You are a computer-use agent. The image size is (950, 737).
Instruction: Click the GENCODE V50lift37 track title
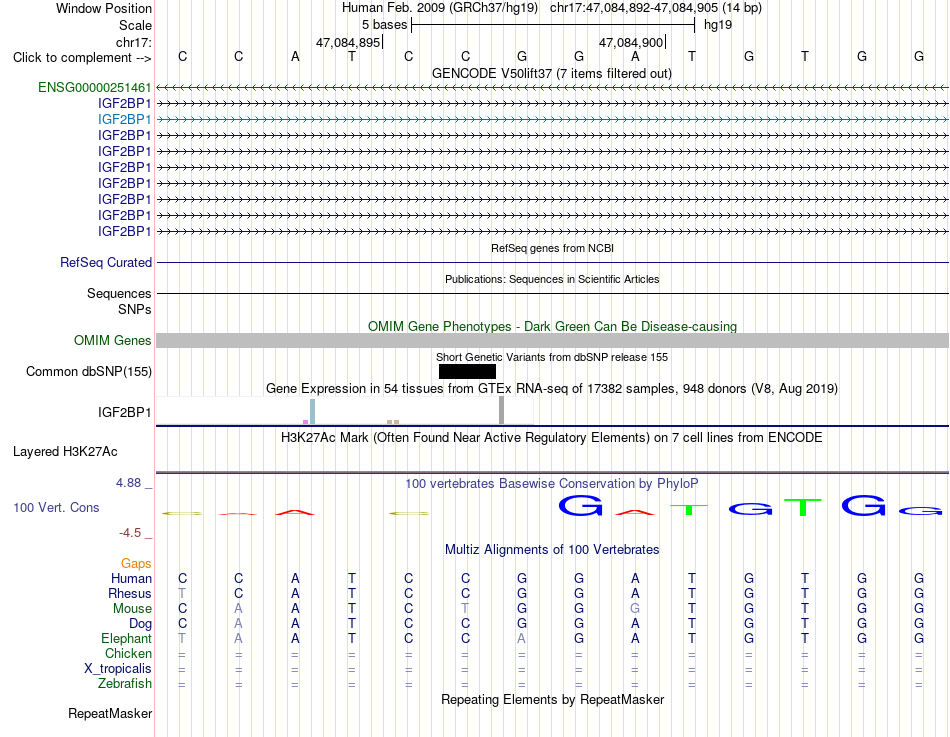[x=552, y=73]
